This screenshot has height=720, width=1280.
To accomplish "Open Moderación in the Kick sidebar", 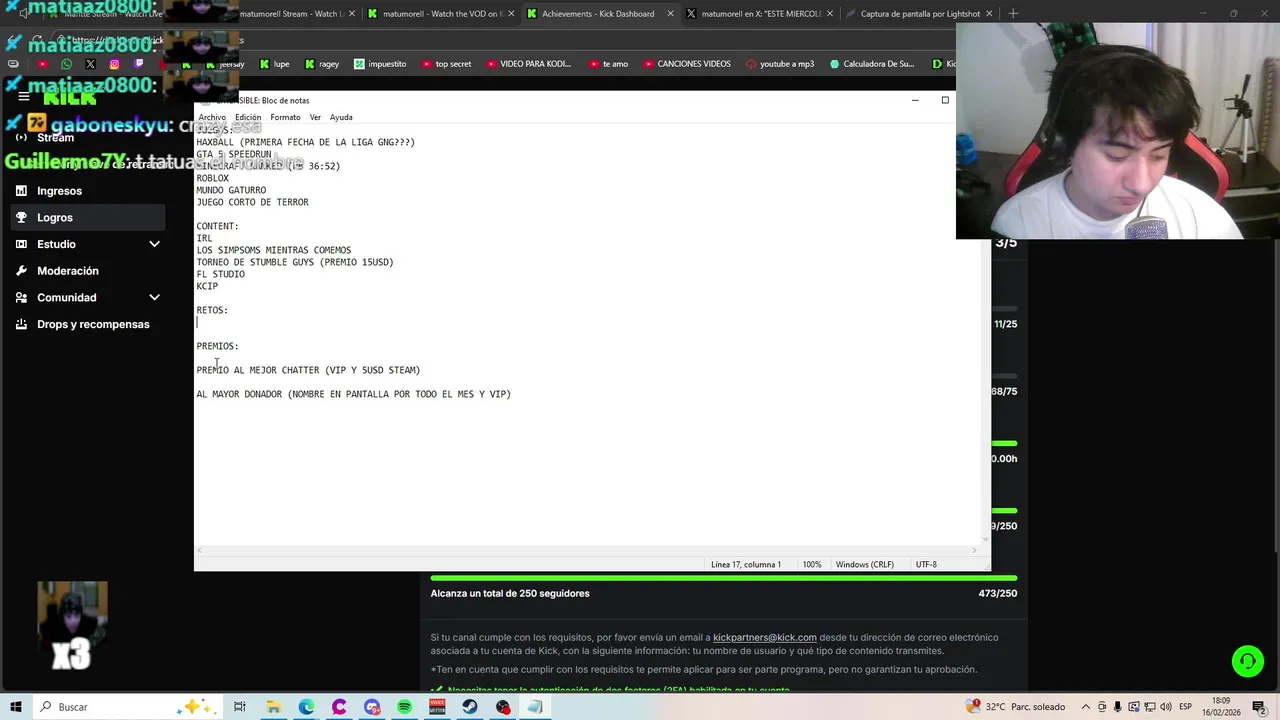I will pos(88,271).
